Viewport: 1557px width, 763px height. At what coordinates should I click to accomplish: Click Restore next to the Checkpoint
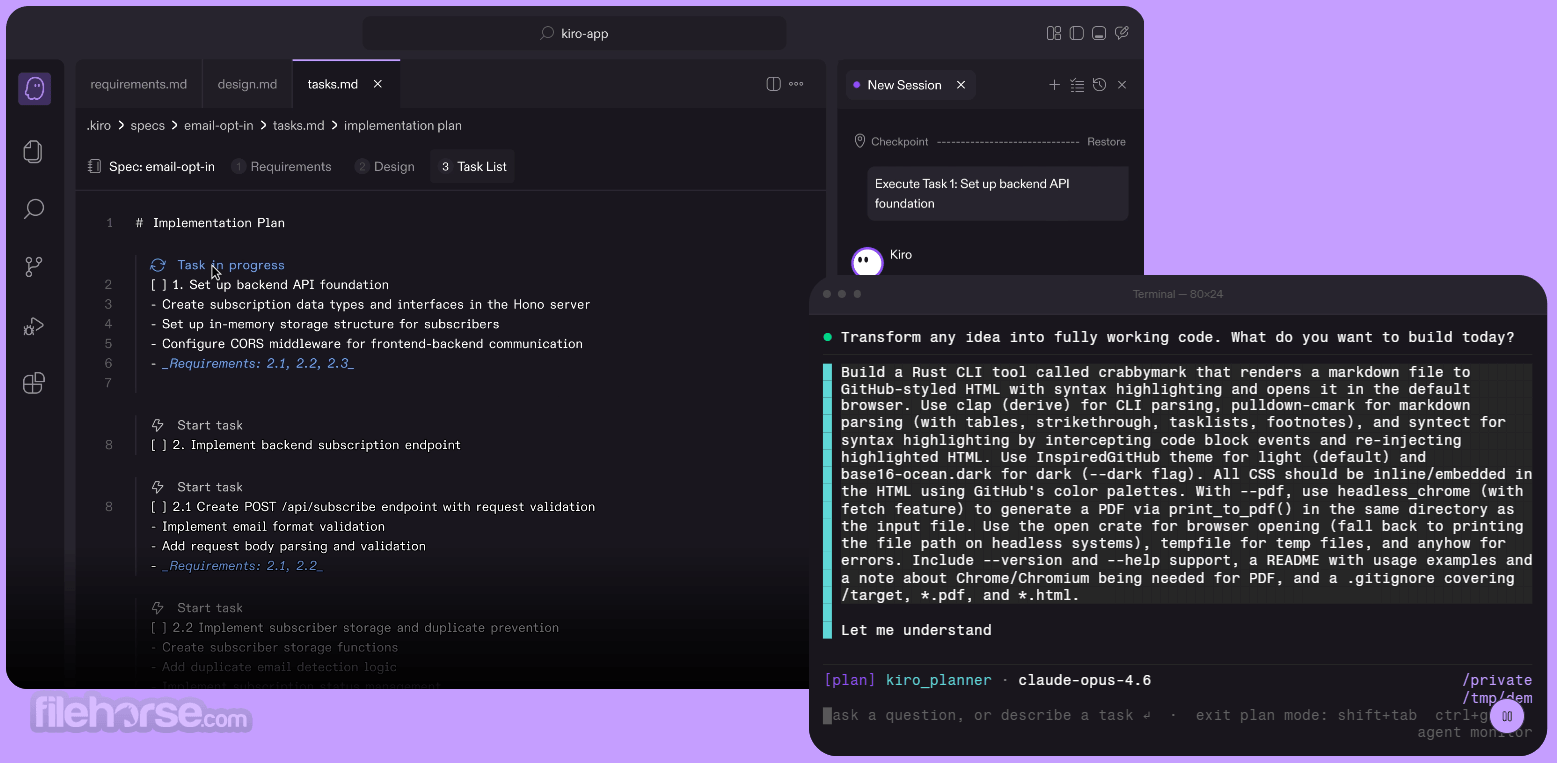[x=1106, y=142]
